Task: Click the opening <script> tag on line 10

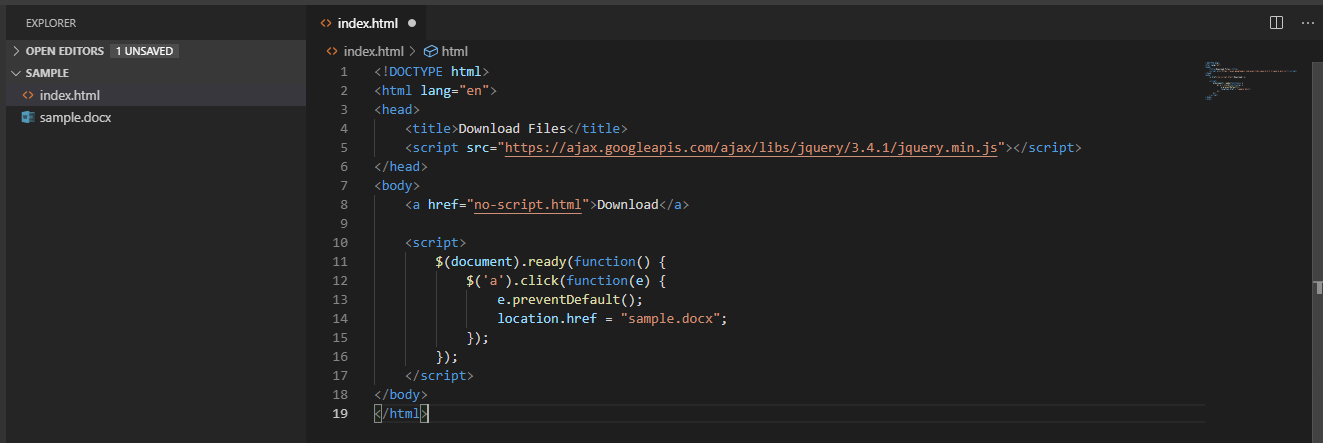Action: coord(435,242)
